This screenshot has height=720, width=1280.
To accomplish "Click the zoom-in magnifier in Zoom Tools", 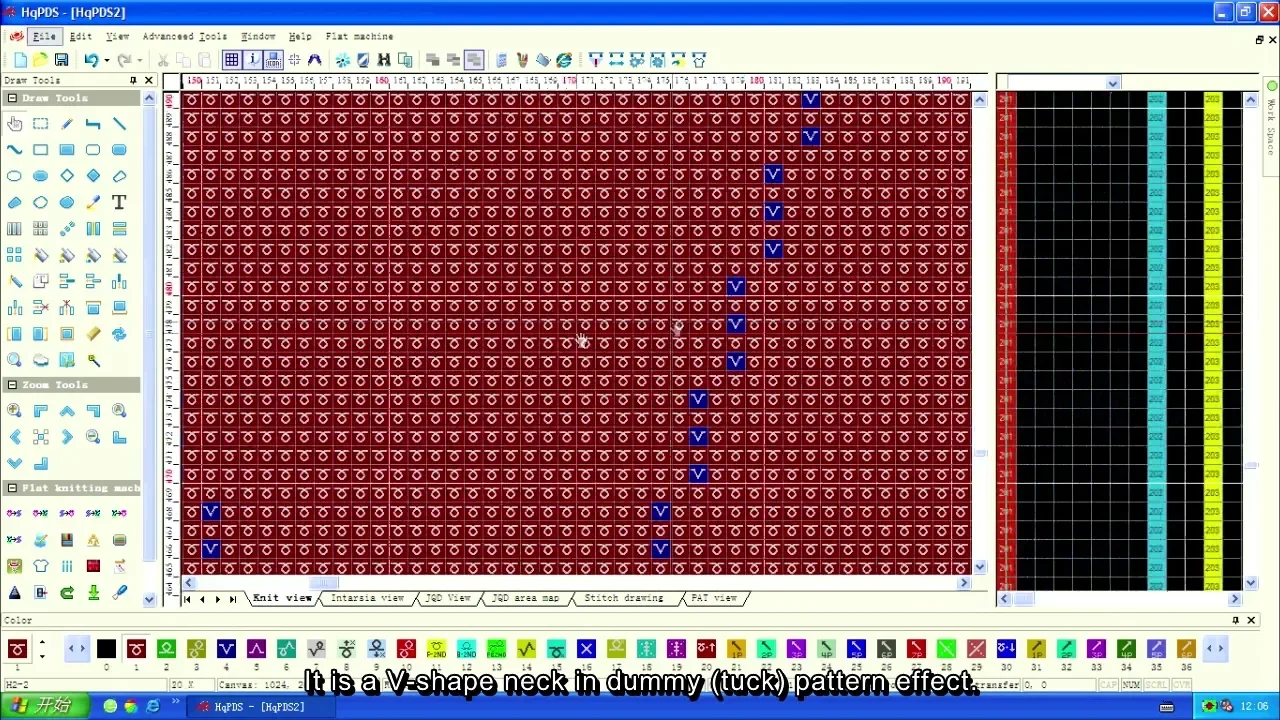I will pos(14,411).
